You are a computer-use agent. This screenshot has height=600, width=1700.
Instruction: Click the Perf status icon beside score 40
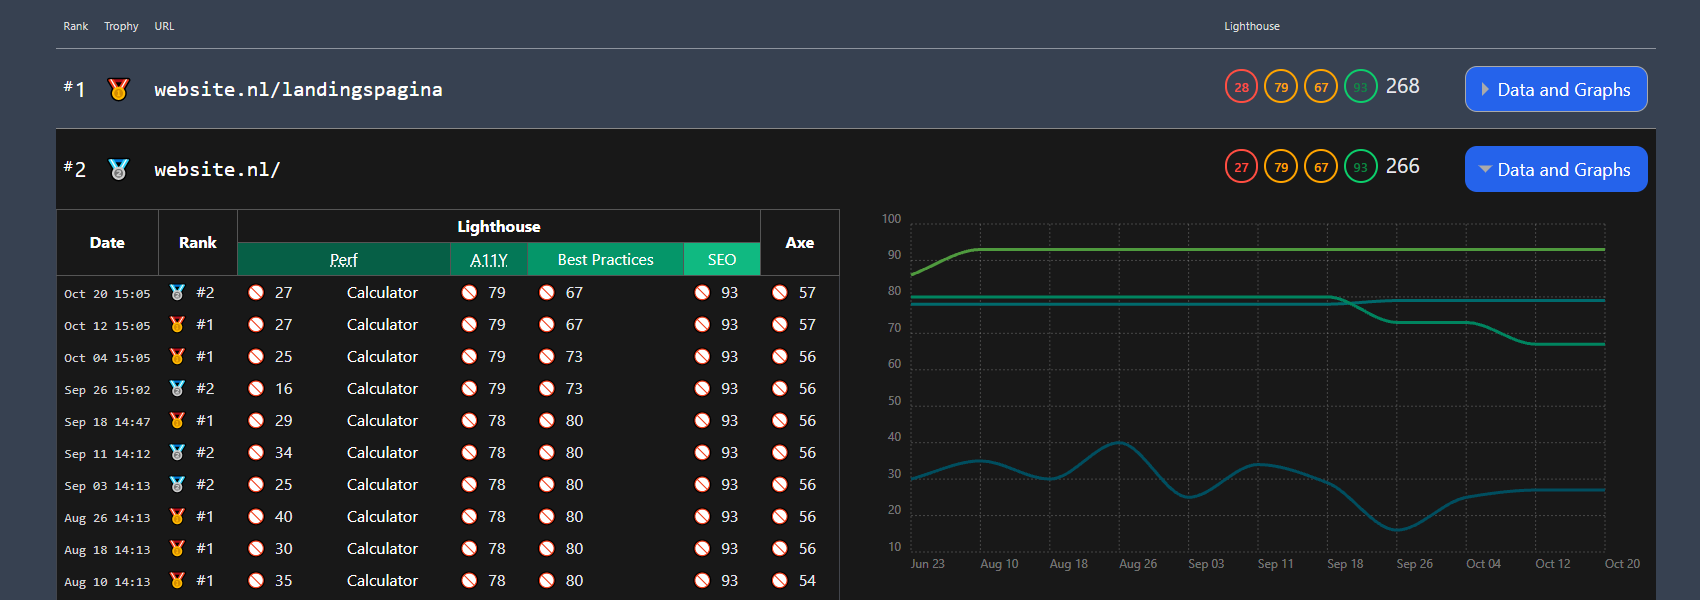click(256, 516)
